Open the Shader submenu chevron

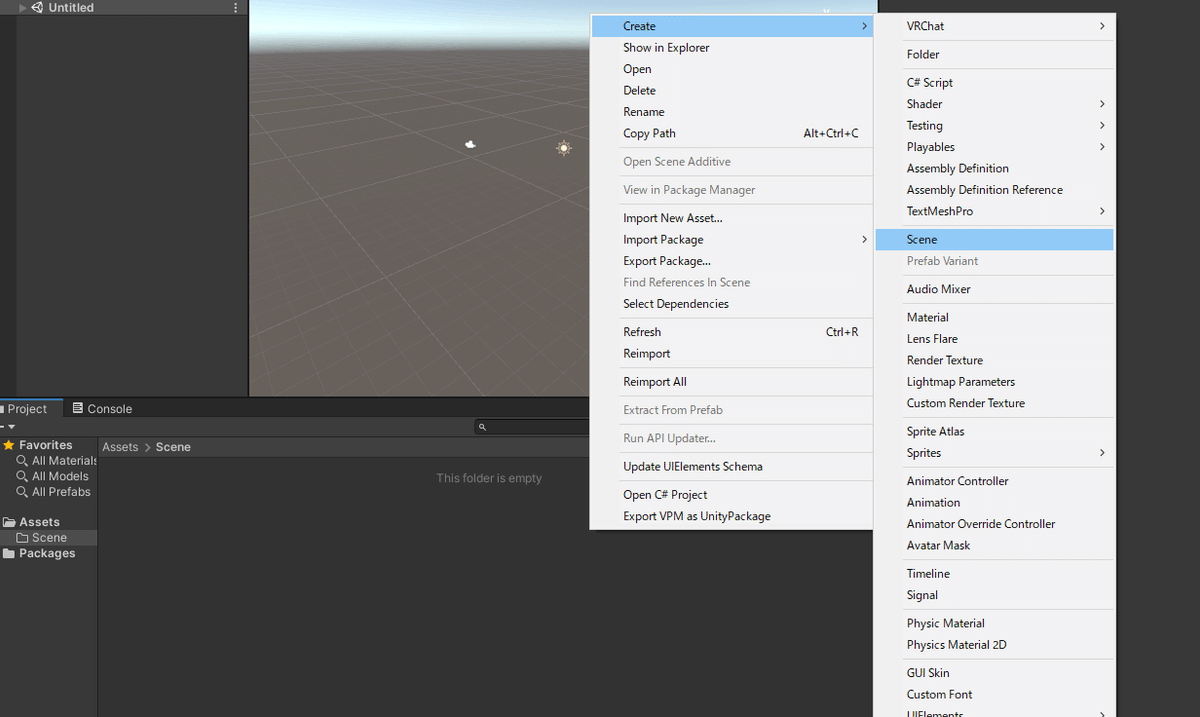(x=1102, y=103)
